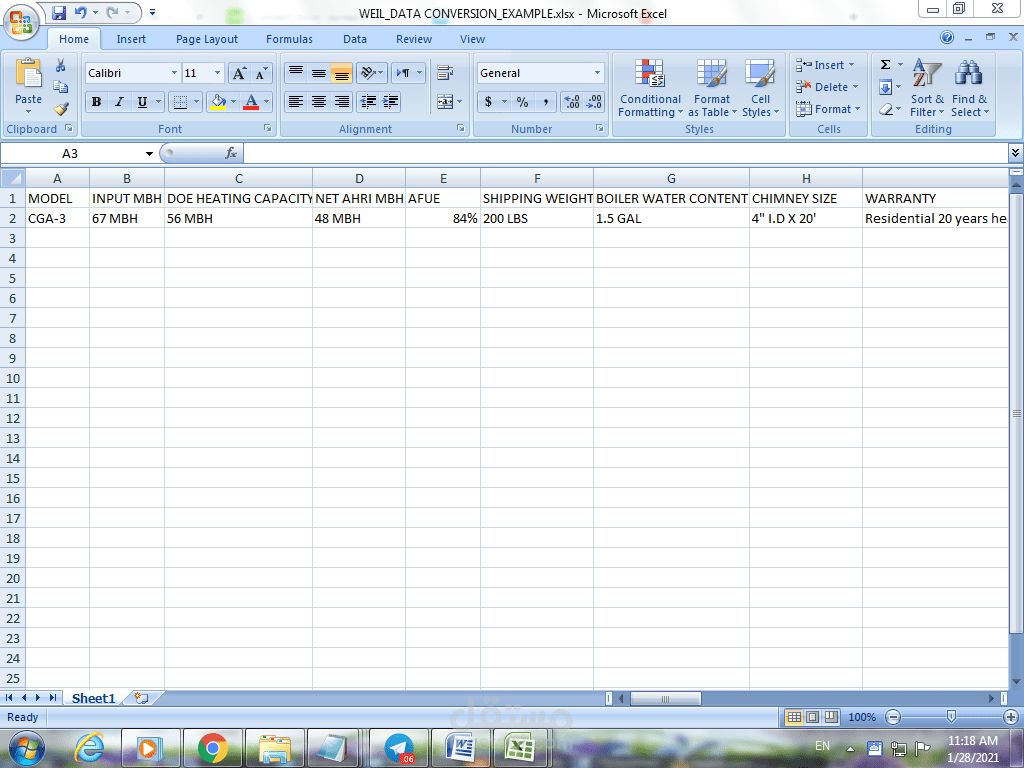Cut selection with the scissors icon
Screen dimensions: 1024x768
(x=61, y=65)
